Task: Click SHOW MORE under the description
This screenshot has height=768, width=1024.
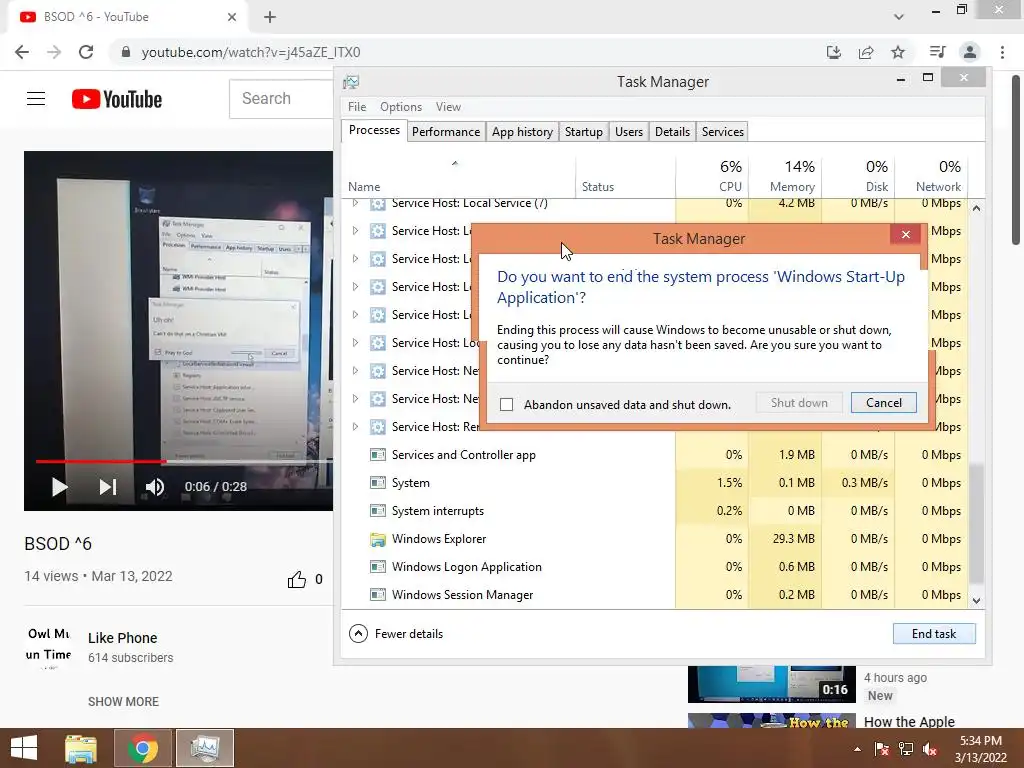Action: [x=123, y=702]
